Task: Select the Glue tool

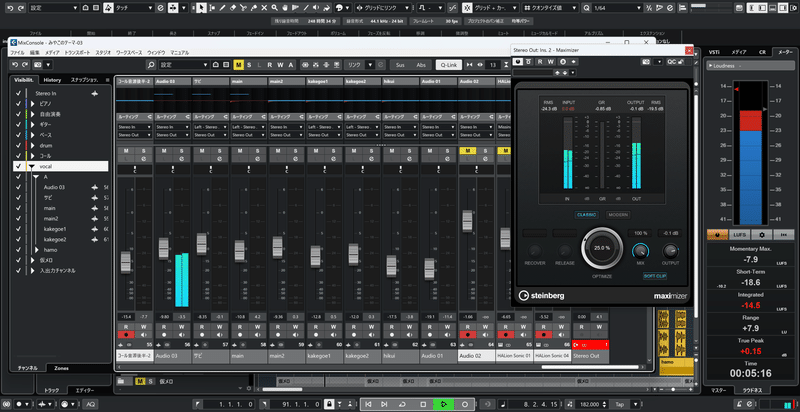Action: 253,8
